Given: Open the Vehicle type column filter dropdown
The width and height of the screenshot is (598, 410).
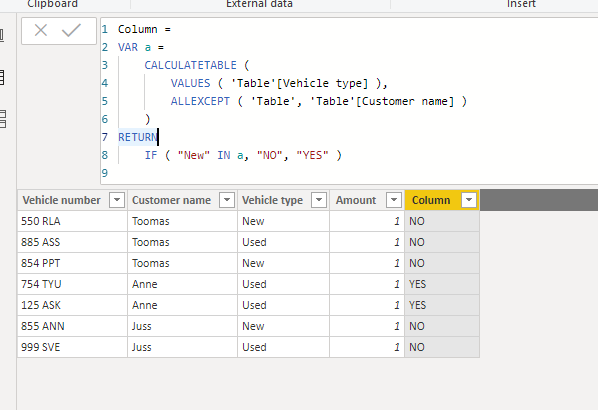Looking at the screenshot, I should [x=319, y=200].
